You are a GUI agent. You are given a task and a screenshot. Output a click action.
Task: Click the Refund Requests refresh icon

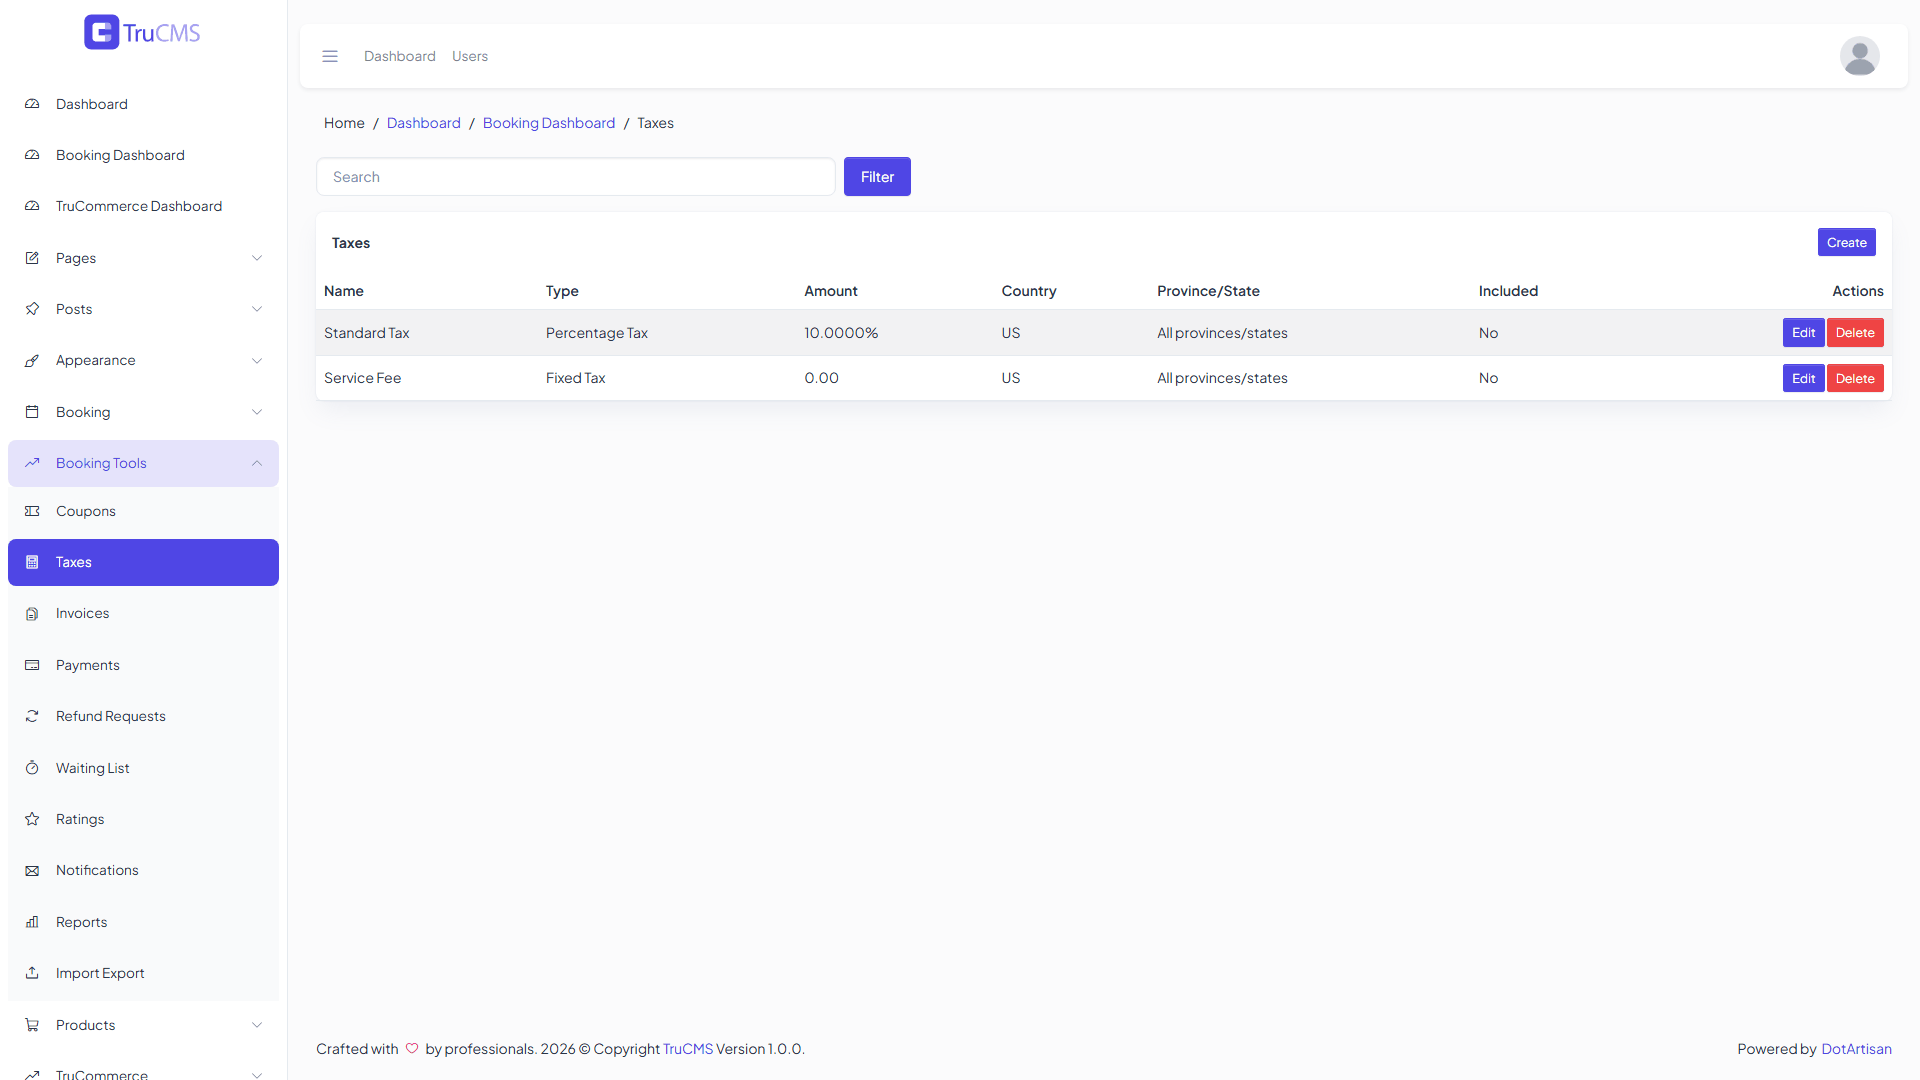(32, 716)
